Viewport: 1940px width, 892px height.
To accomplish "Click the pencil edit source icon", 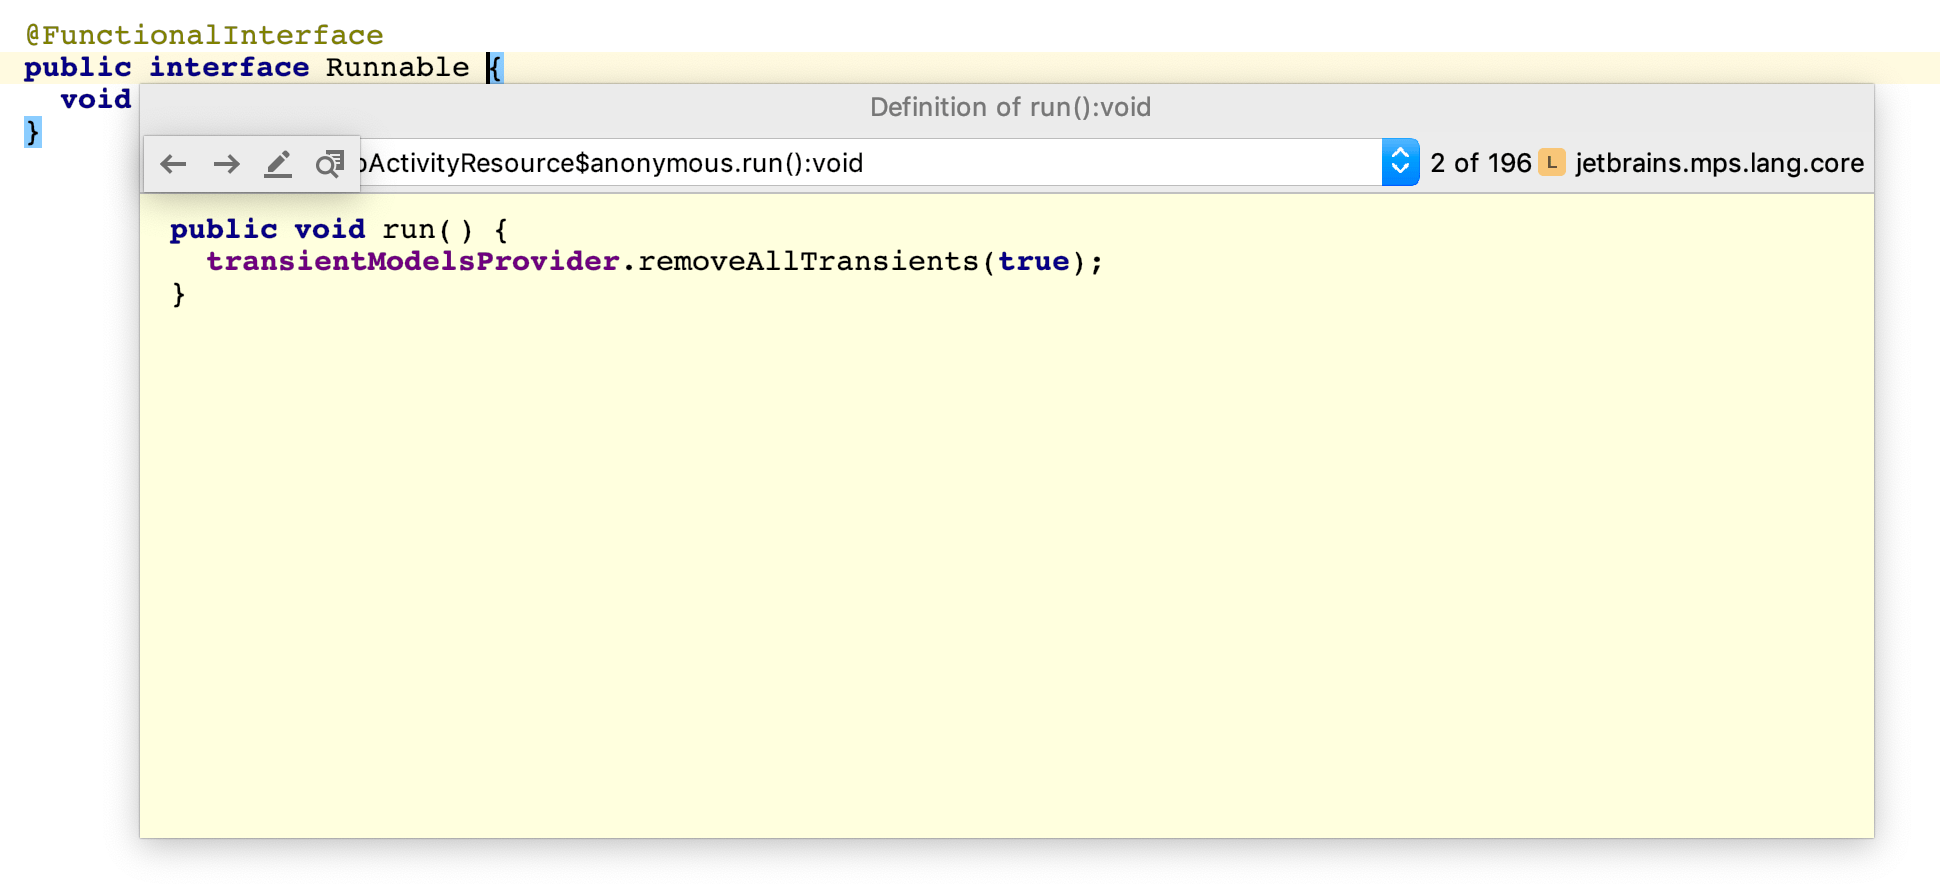I will pos(278,164).
